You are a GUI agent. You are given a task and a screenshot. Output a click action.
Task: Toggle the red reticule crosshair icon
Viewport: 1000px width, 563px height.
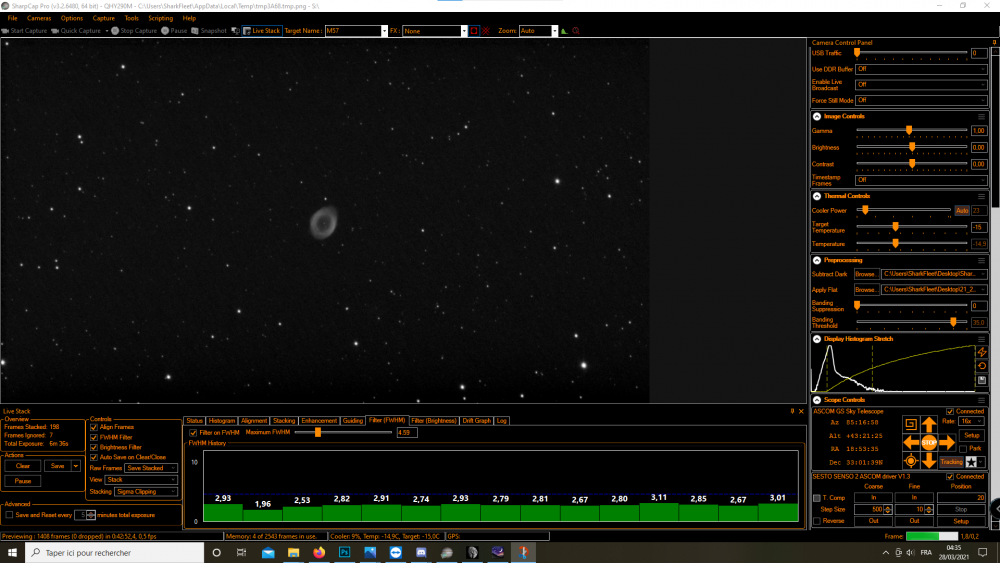pyautogui.click(x=486, y=31)
